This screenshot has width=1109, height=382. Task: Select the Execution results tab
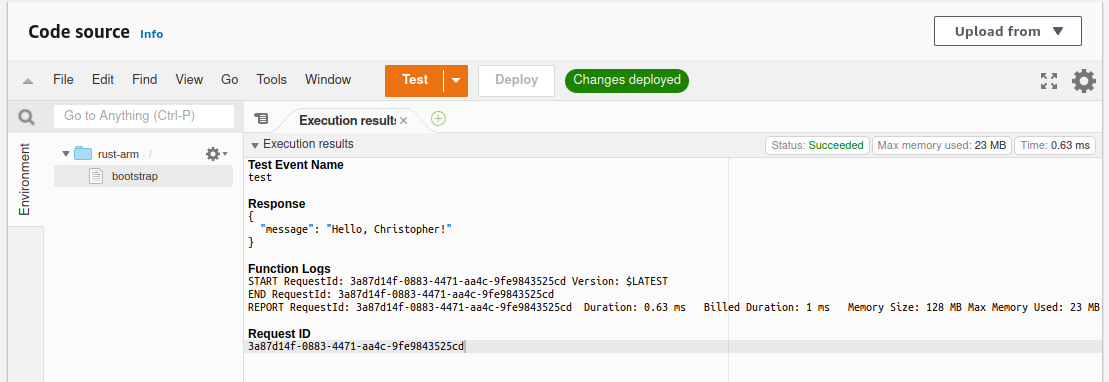(347, 120)
